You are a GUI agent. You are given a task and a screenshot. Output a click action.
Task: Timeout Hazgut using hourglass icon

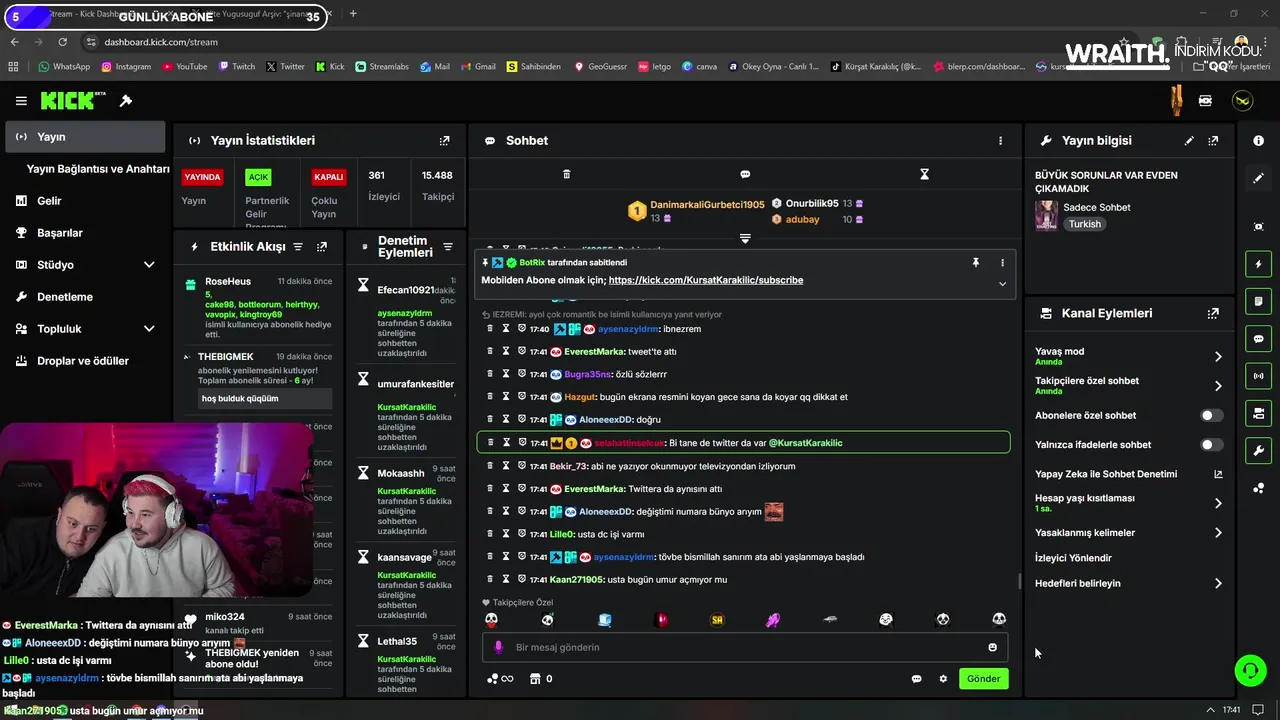point(506,397)
